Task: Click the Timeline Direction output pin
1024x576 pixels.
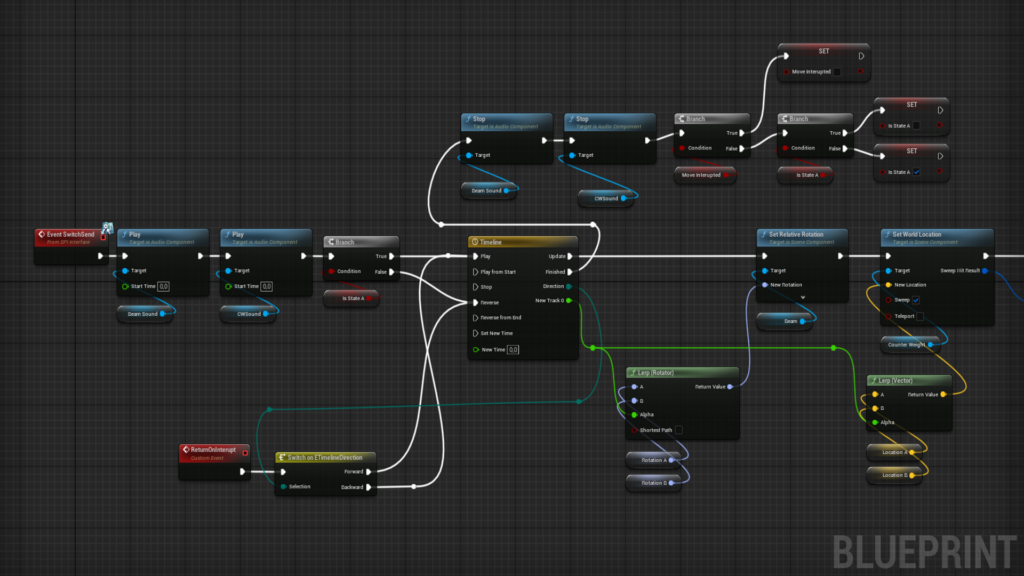Action: click(x=569, y=286)
